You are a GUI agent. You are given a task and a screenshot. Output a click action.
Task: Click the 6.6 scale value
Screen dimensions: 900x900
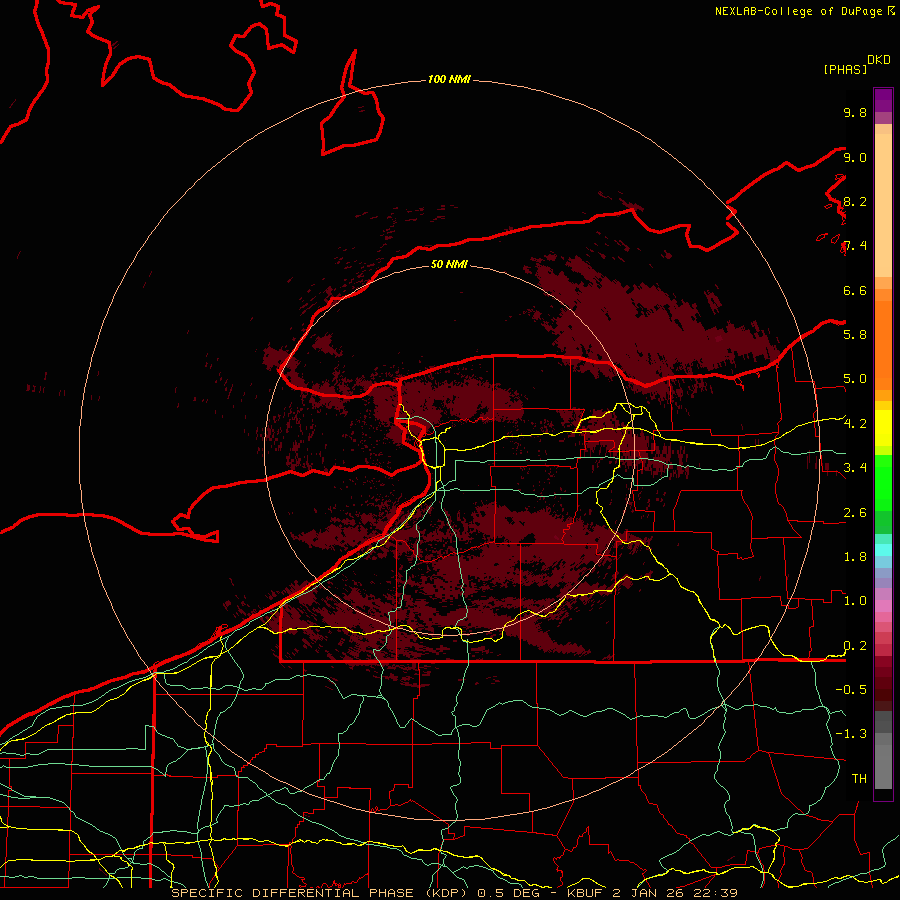coord(855,290)
